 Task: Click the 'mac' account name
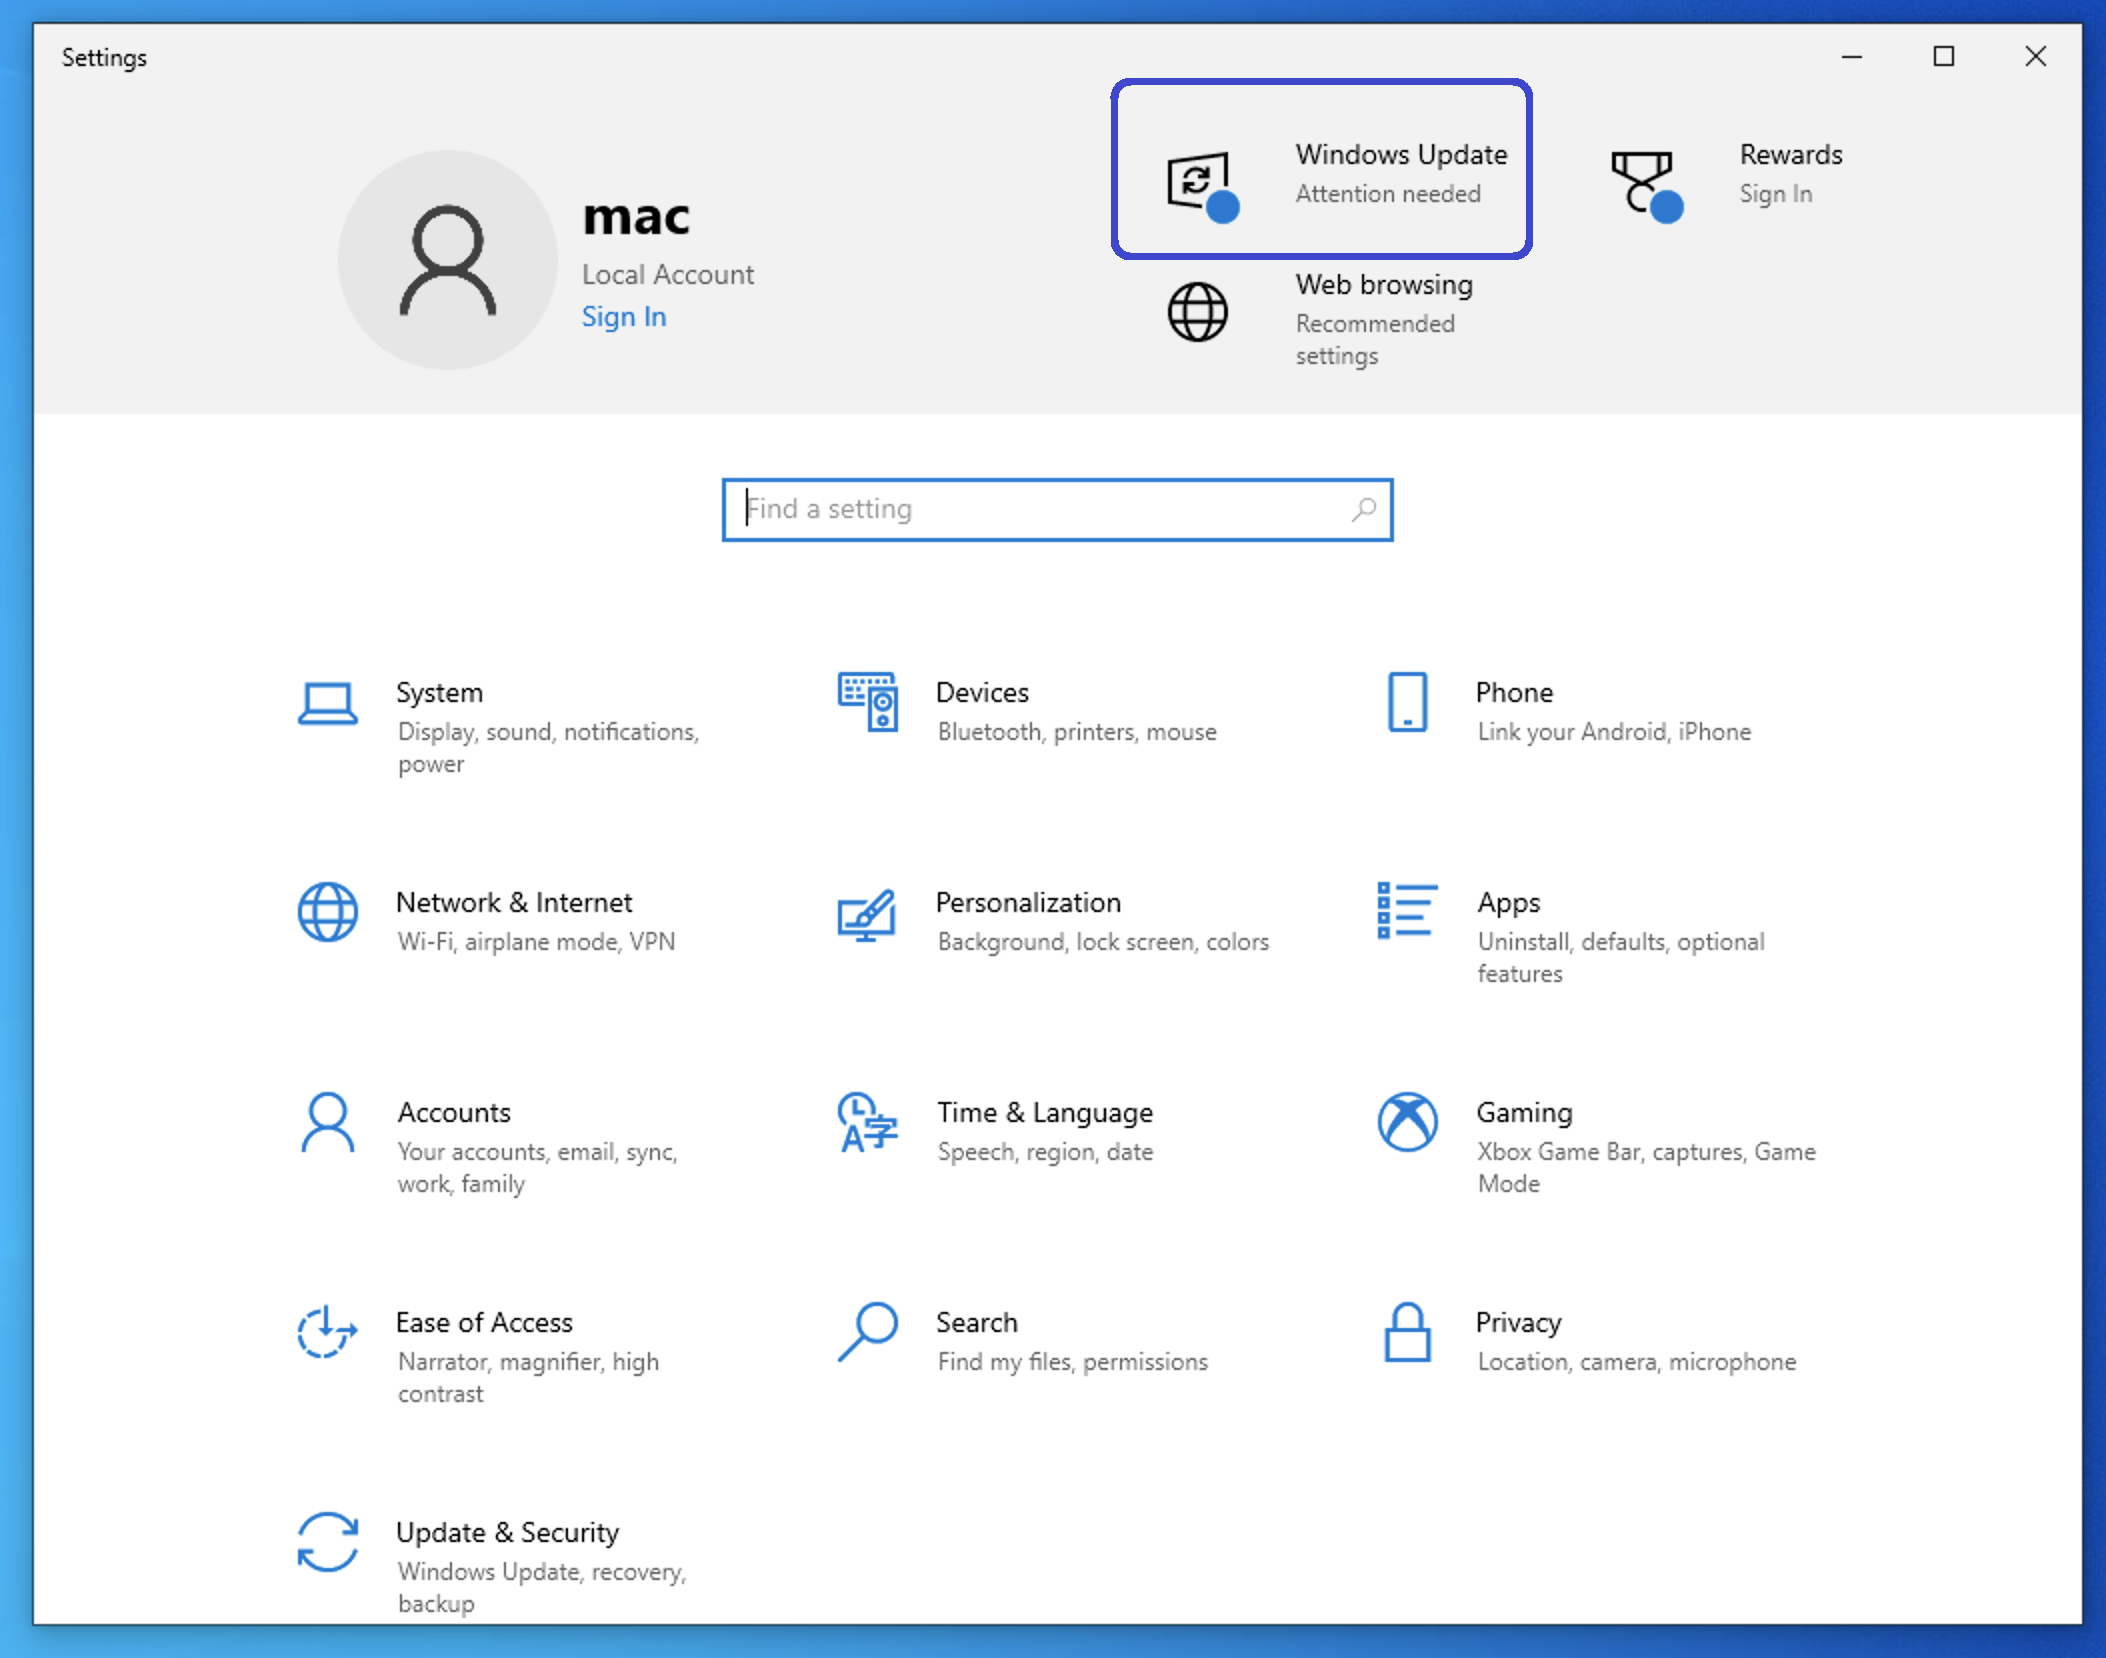coord(636,217)
